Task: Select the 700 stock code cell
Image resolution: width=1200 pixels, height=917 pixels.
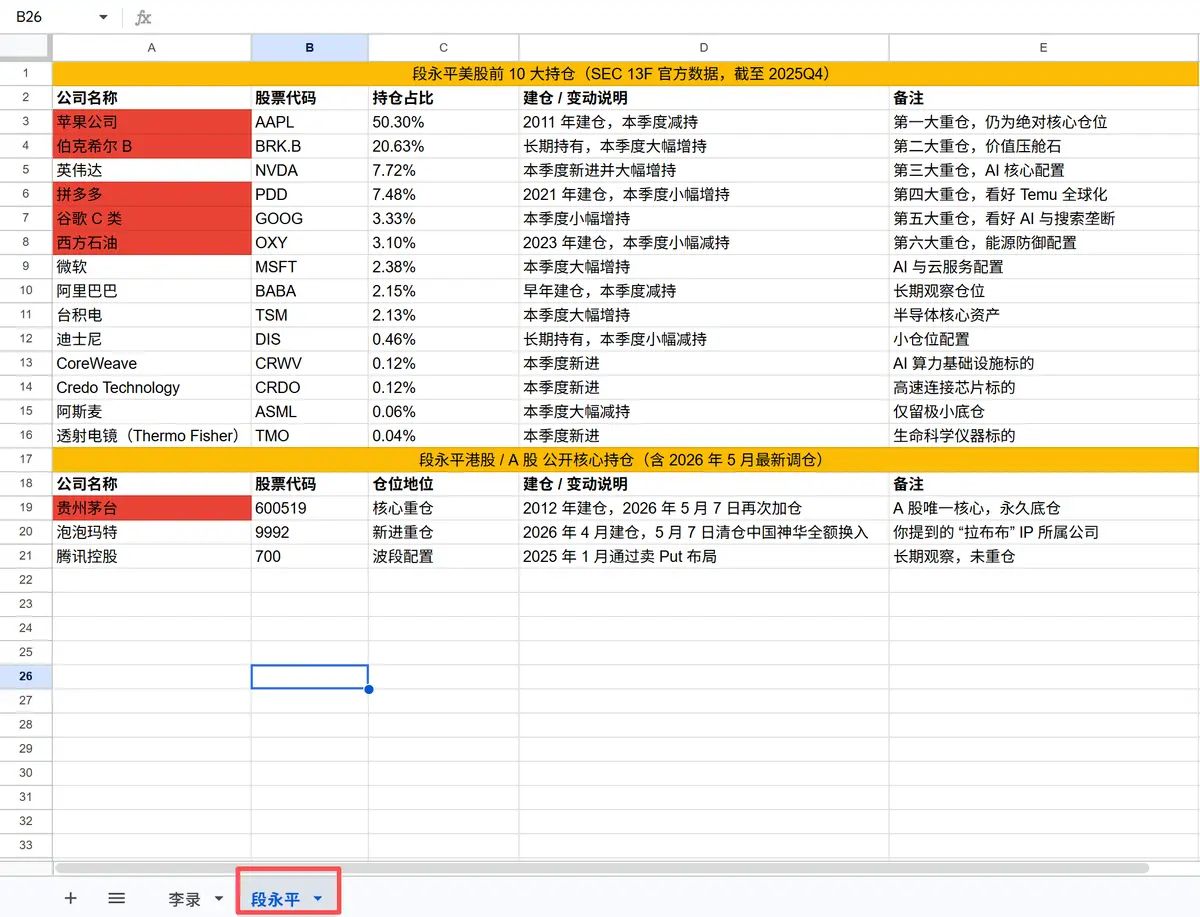Action: pos(310,556)
